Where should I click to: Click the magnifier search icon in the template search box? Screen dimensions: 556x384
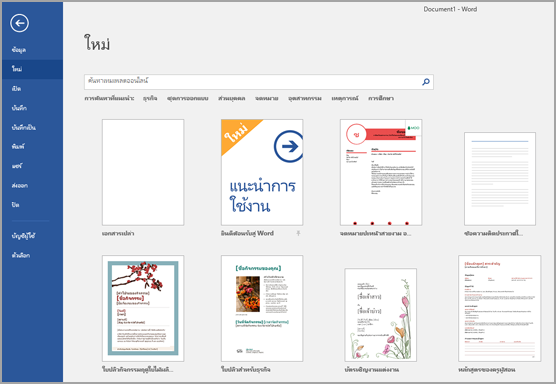tap(426, 82)
